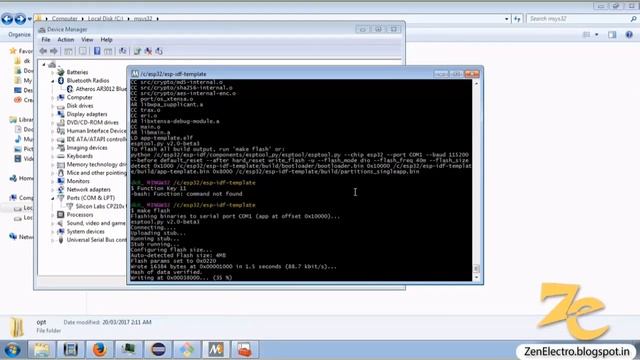Viewport: 640px width, 360px height.
Task: Click Scan for hardware changes toolbar icon
Action: coord(122,51)
